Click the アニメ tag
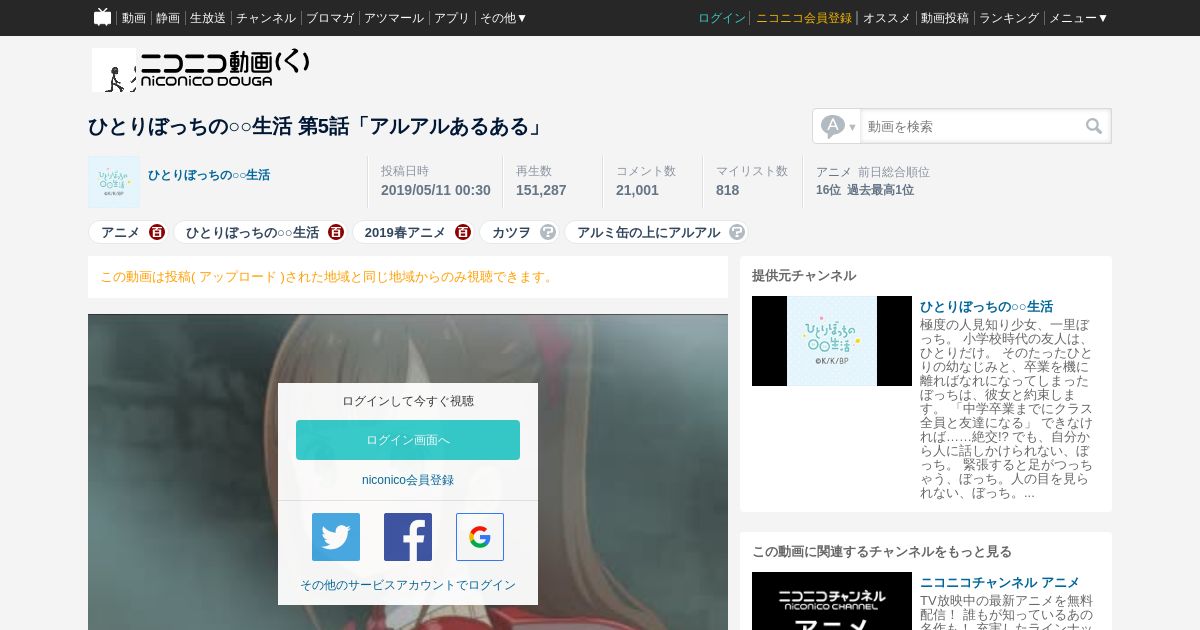The width and height of the screenshot is (1200, 630). 120,232
